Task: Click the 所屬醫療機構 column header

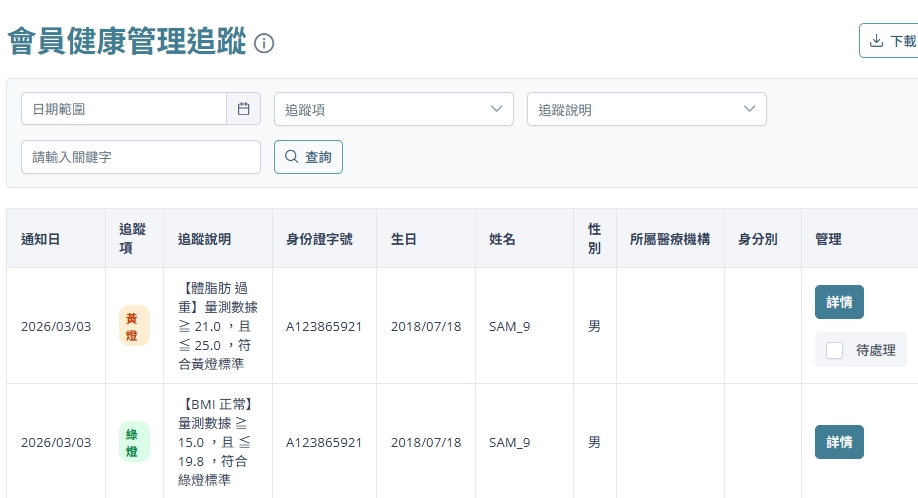Action: [x=669, y=239]
